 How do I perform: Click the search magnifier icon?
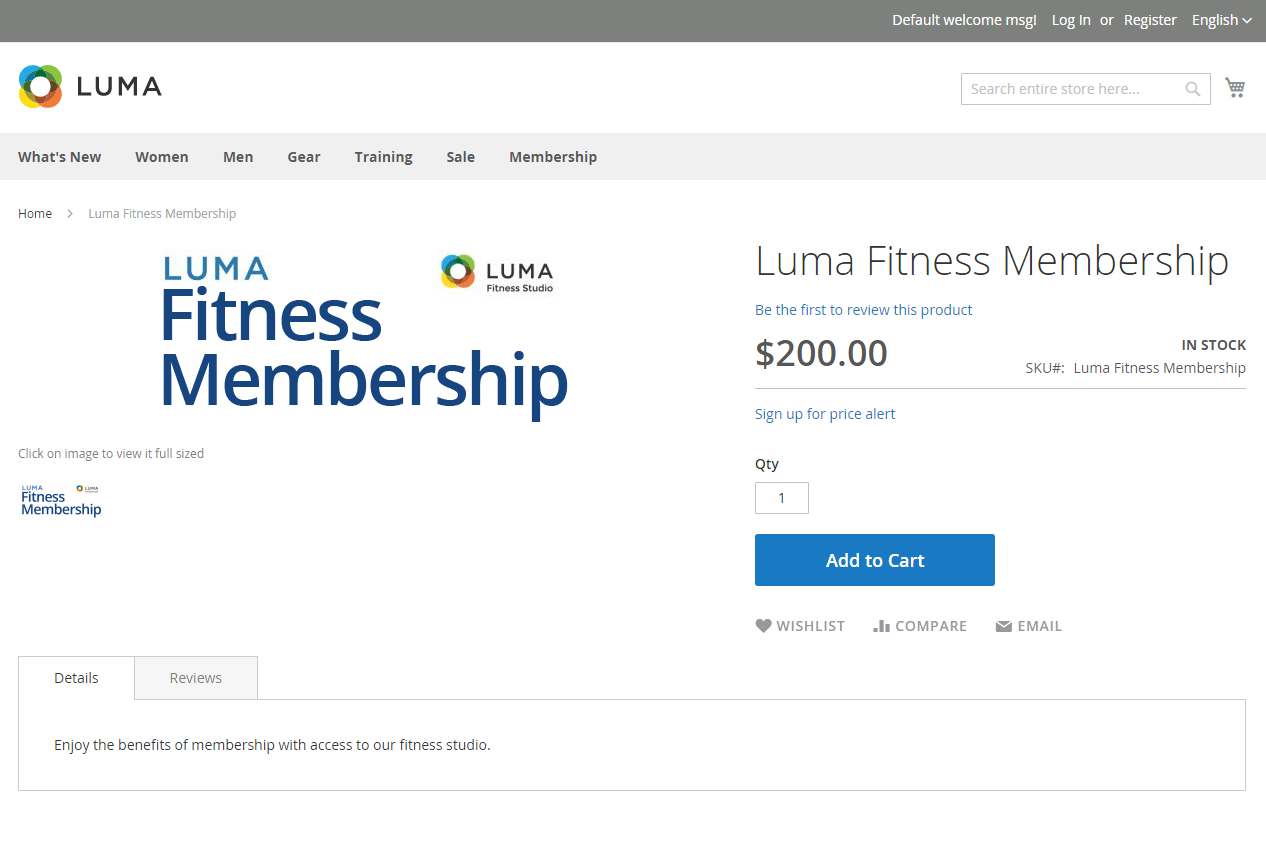pyautogui.click(x=1193, y=89)
